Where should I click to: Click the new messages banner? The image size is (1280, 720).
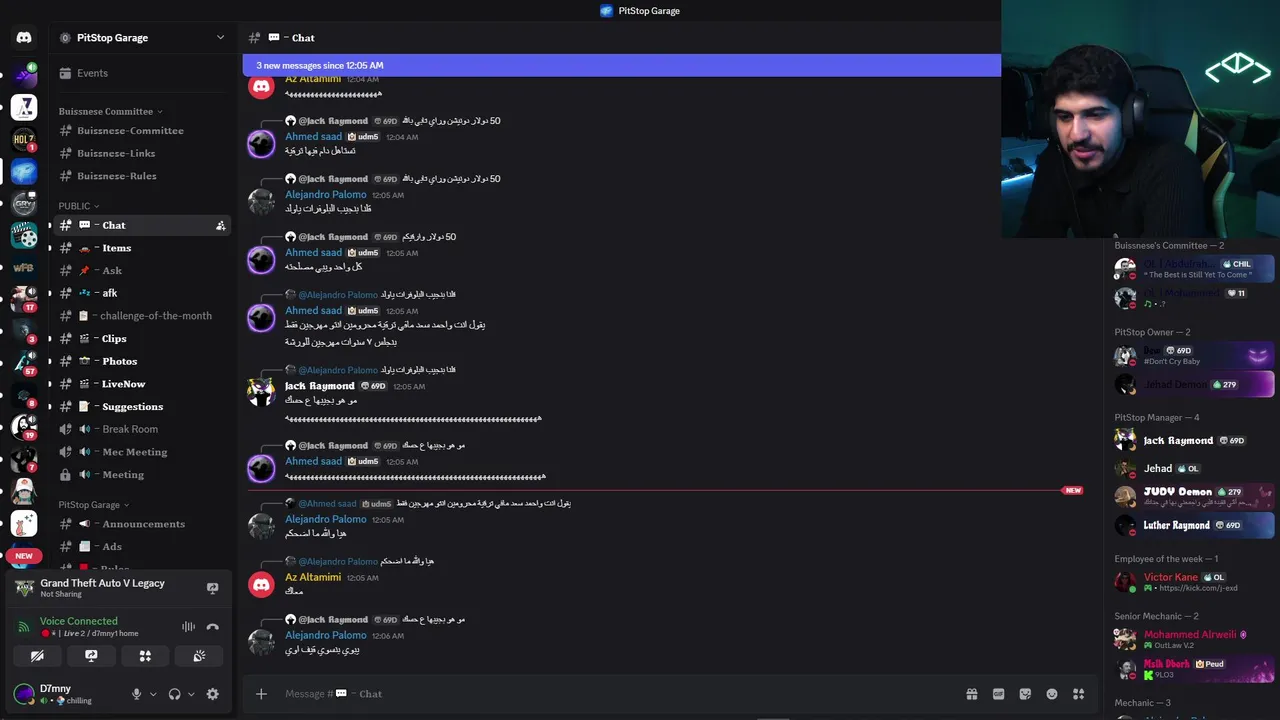point(621,65)
